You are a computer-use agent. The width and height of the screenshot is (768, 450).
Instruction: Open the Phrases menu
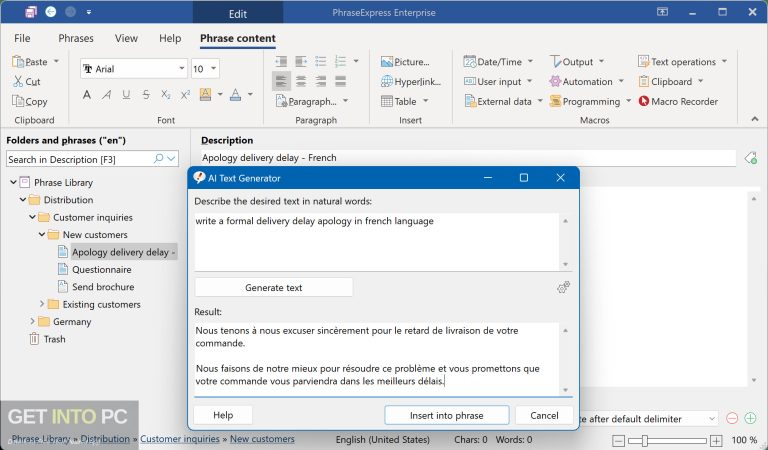76,38
